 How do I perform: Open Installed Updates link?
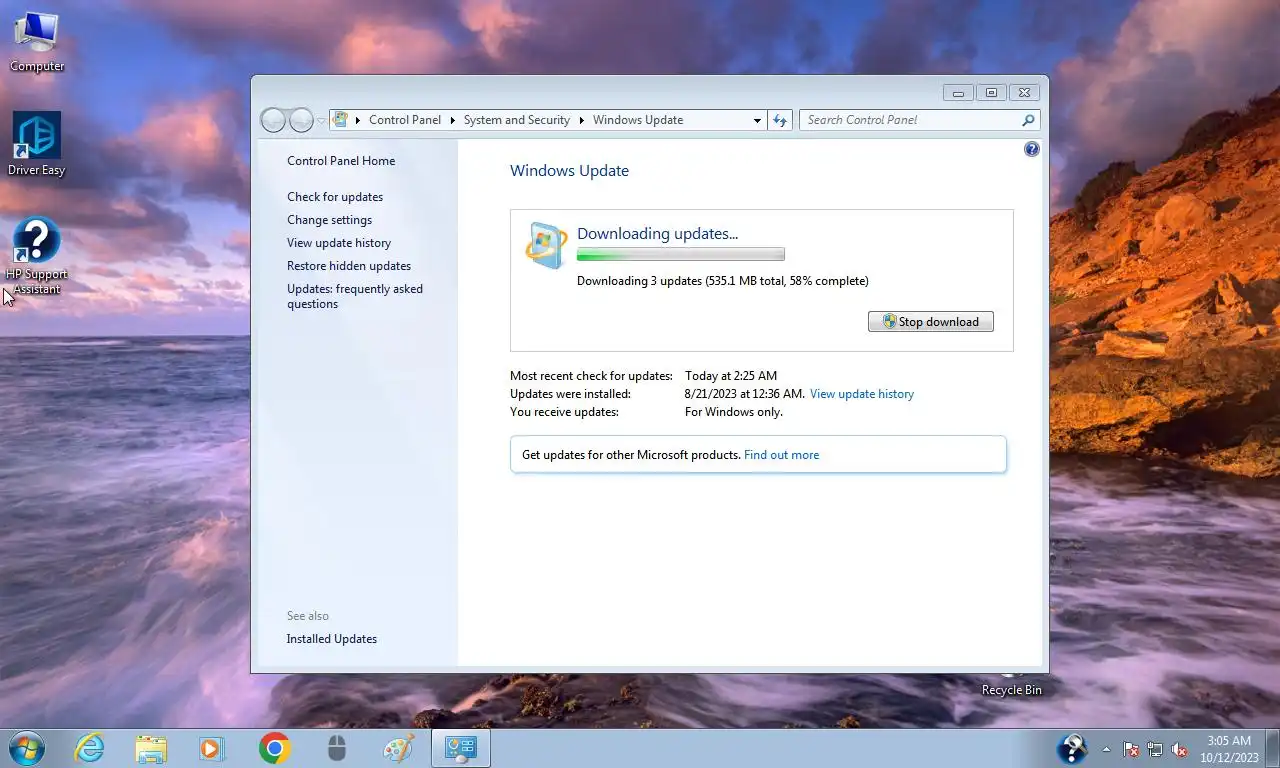click(332, 639)
